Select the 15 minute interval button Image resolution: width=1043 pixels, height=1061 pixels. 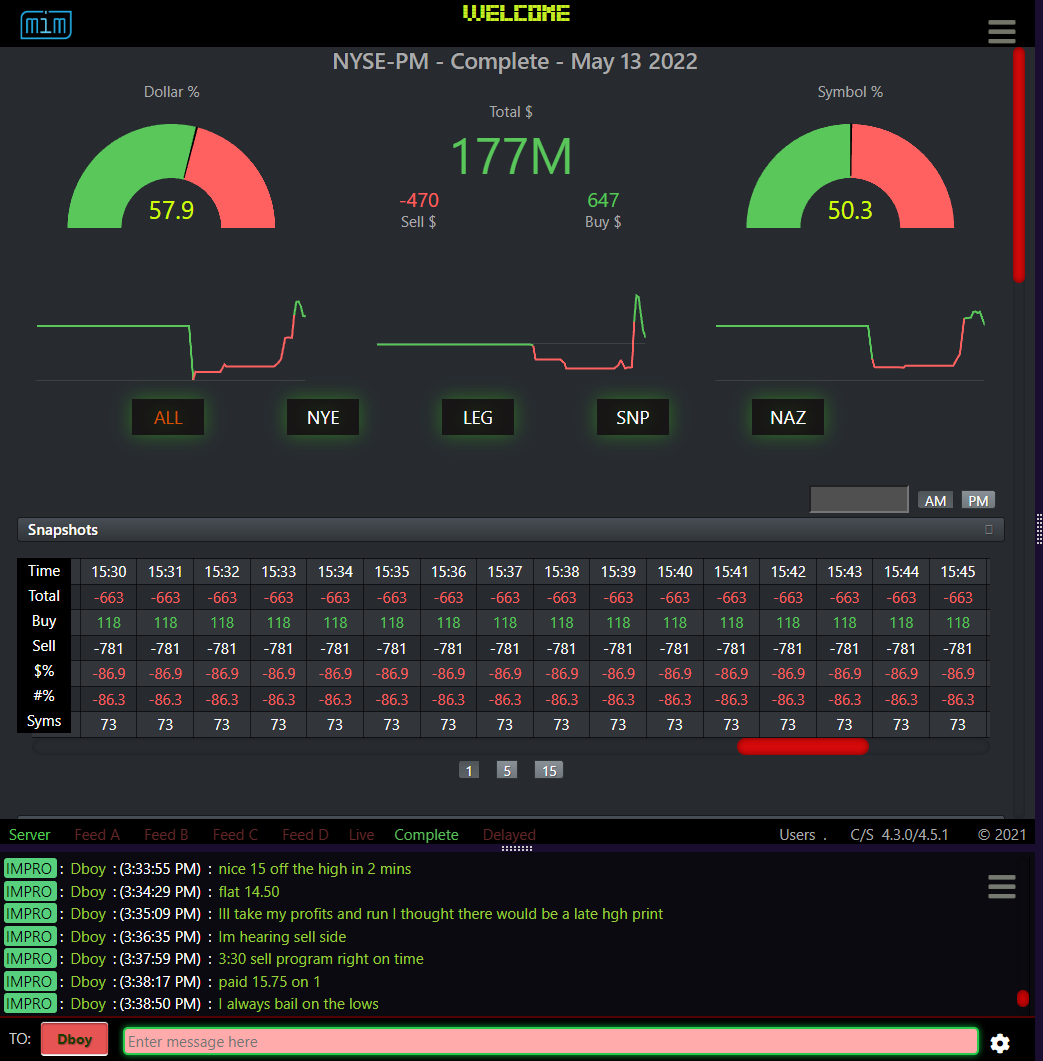(549, 770)
